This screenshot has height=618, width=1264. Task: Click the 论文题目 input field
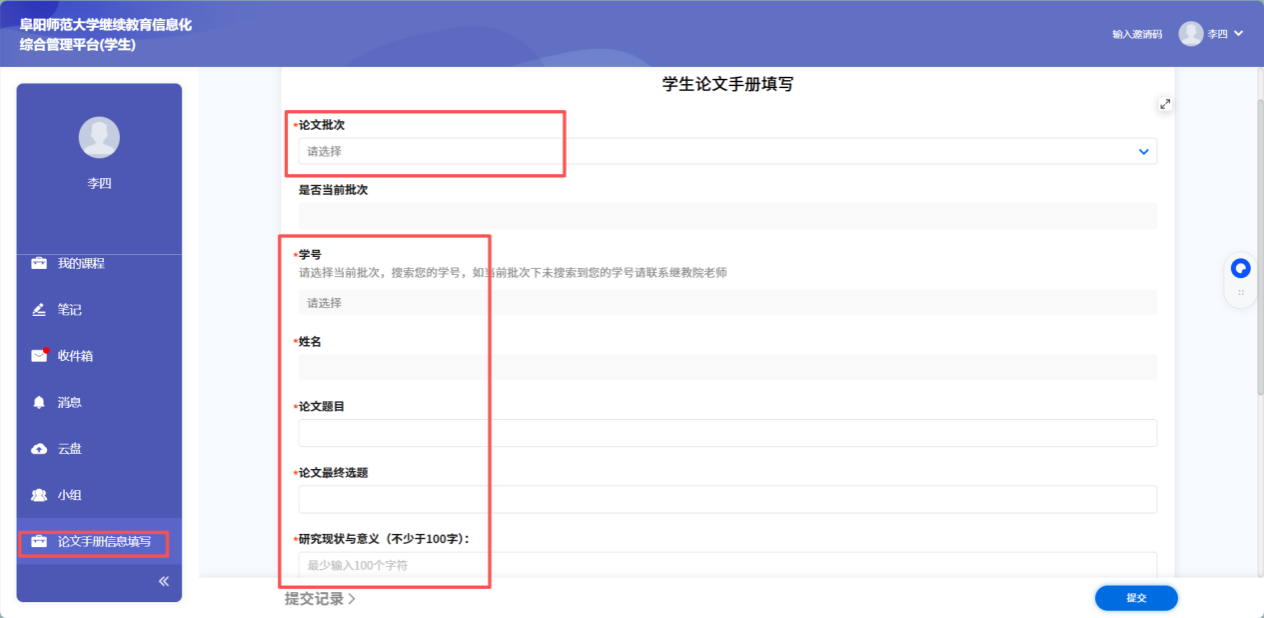[727, 433]
